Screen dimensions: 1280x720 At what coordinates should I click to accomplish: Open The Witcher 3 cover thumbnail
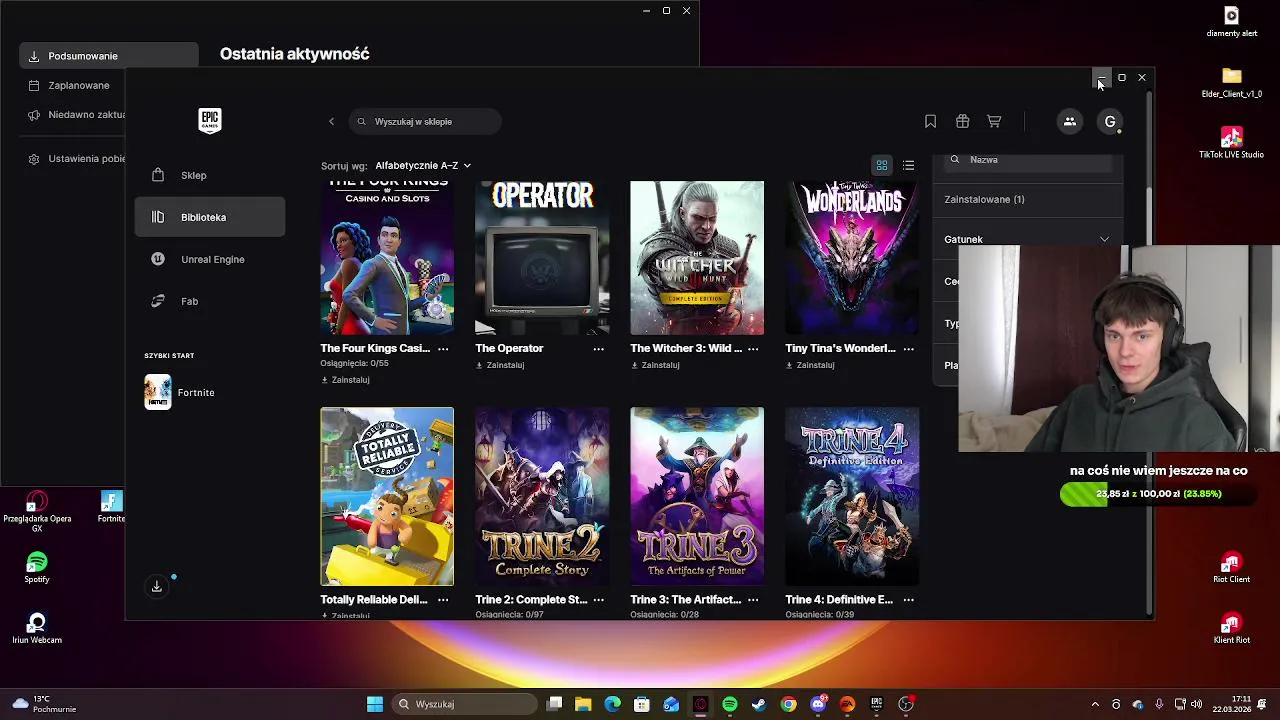tap(697, 258)
